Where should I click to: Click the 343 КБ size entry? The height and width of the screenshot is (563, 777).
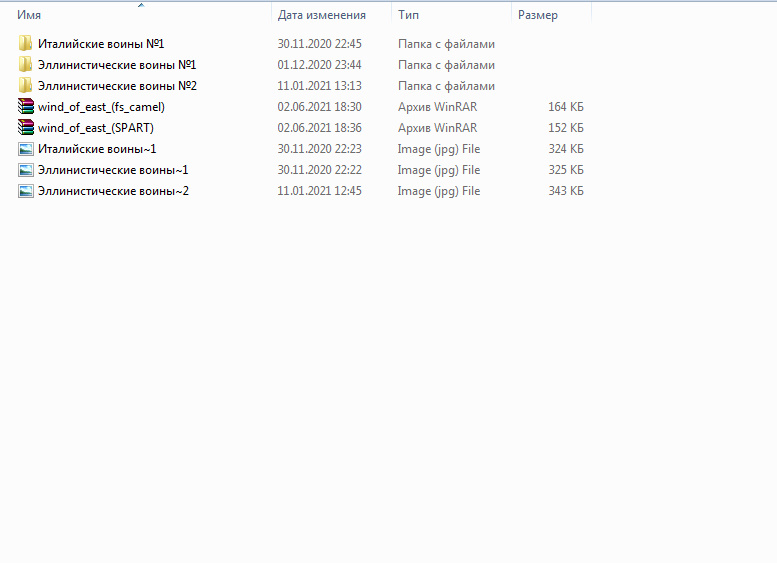566,191
